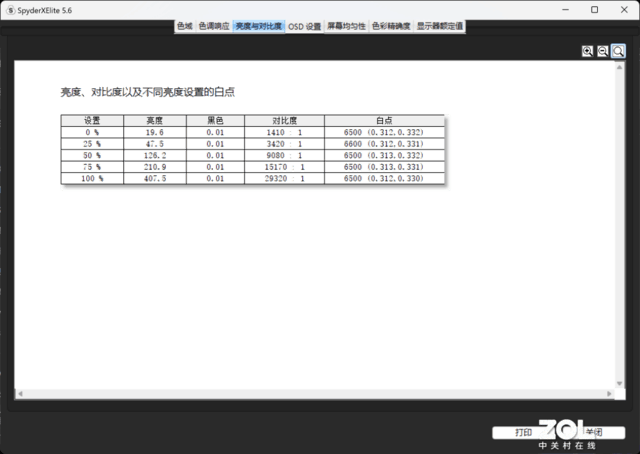
Task: Click brightness value 47.5
Action: tap(155, 144)
